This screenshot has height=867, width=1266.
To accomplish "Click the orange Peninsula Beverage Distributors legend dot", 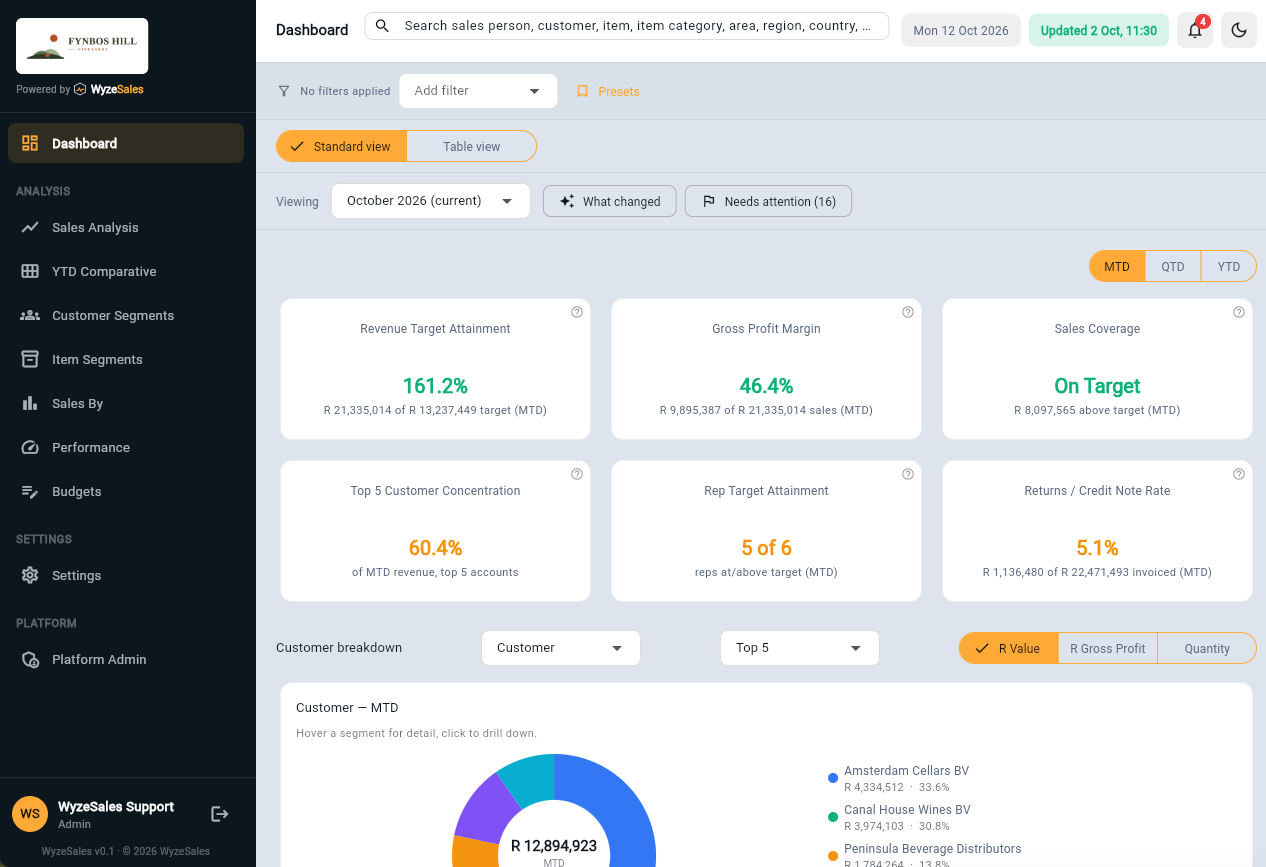I will pos(833,856).
